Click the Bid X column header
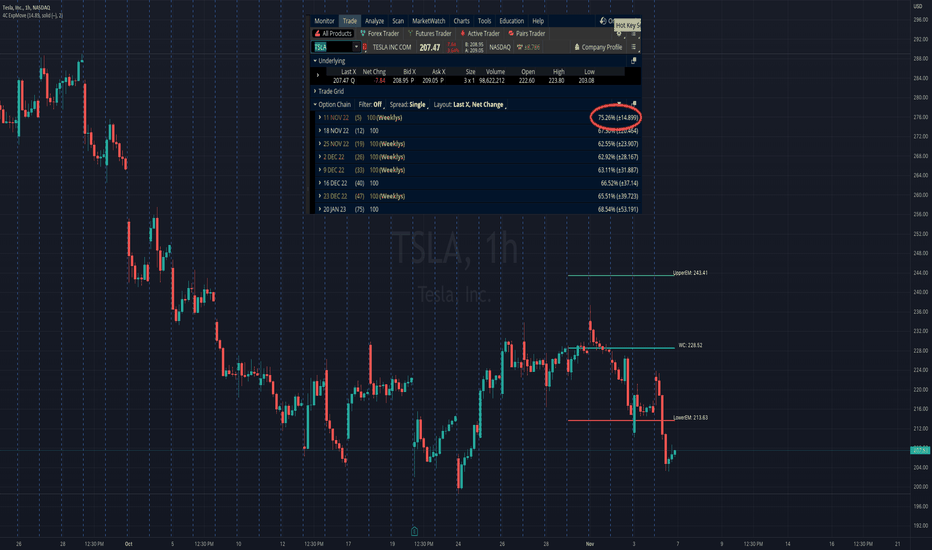This screenshot has width=932, height=550. [410, 72]
